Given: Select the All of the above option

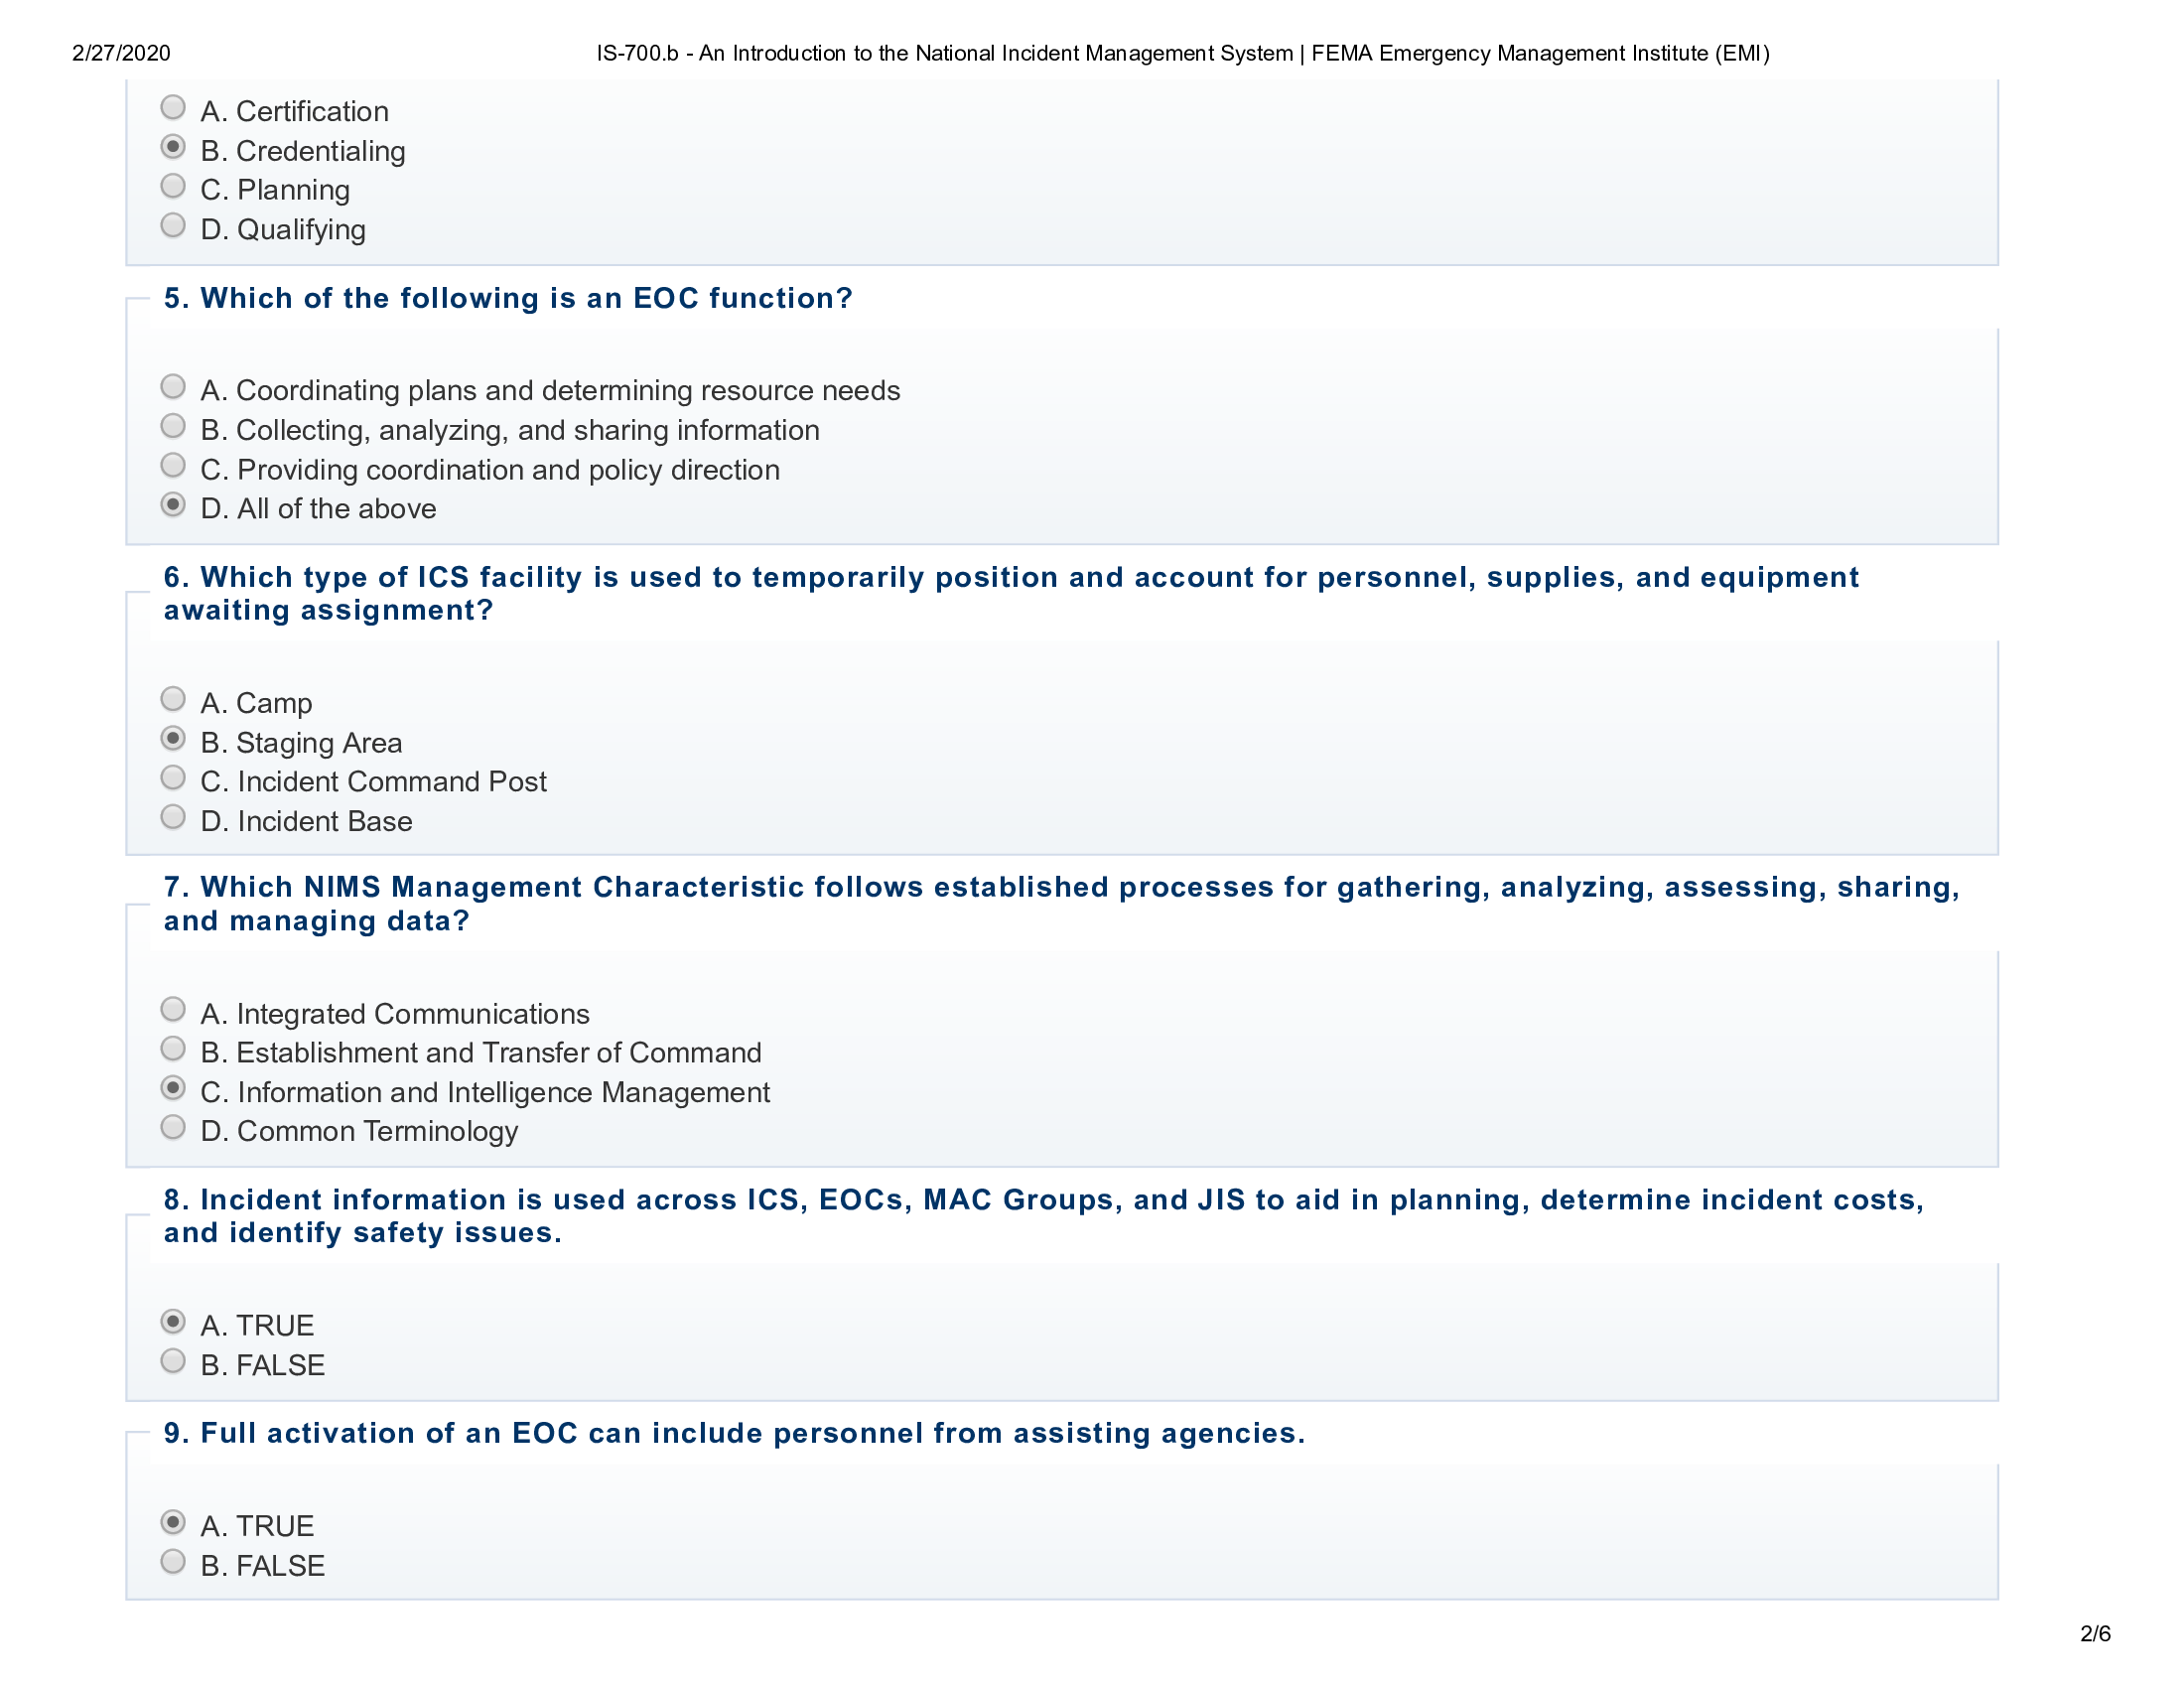Looking at the screenshot, I should pos(173,505).
